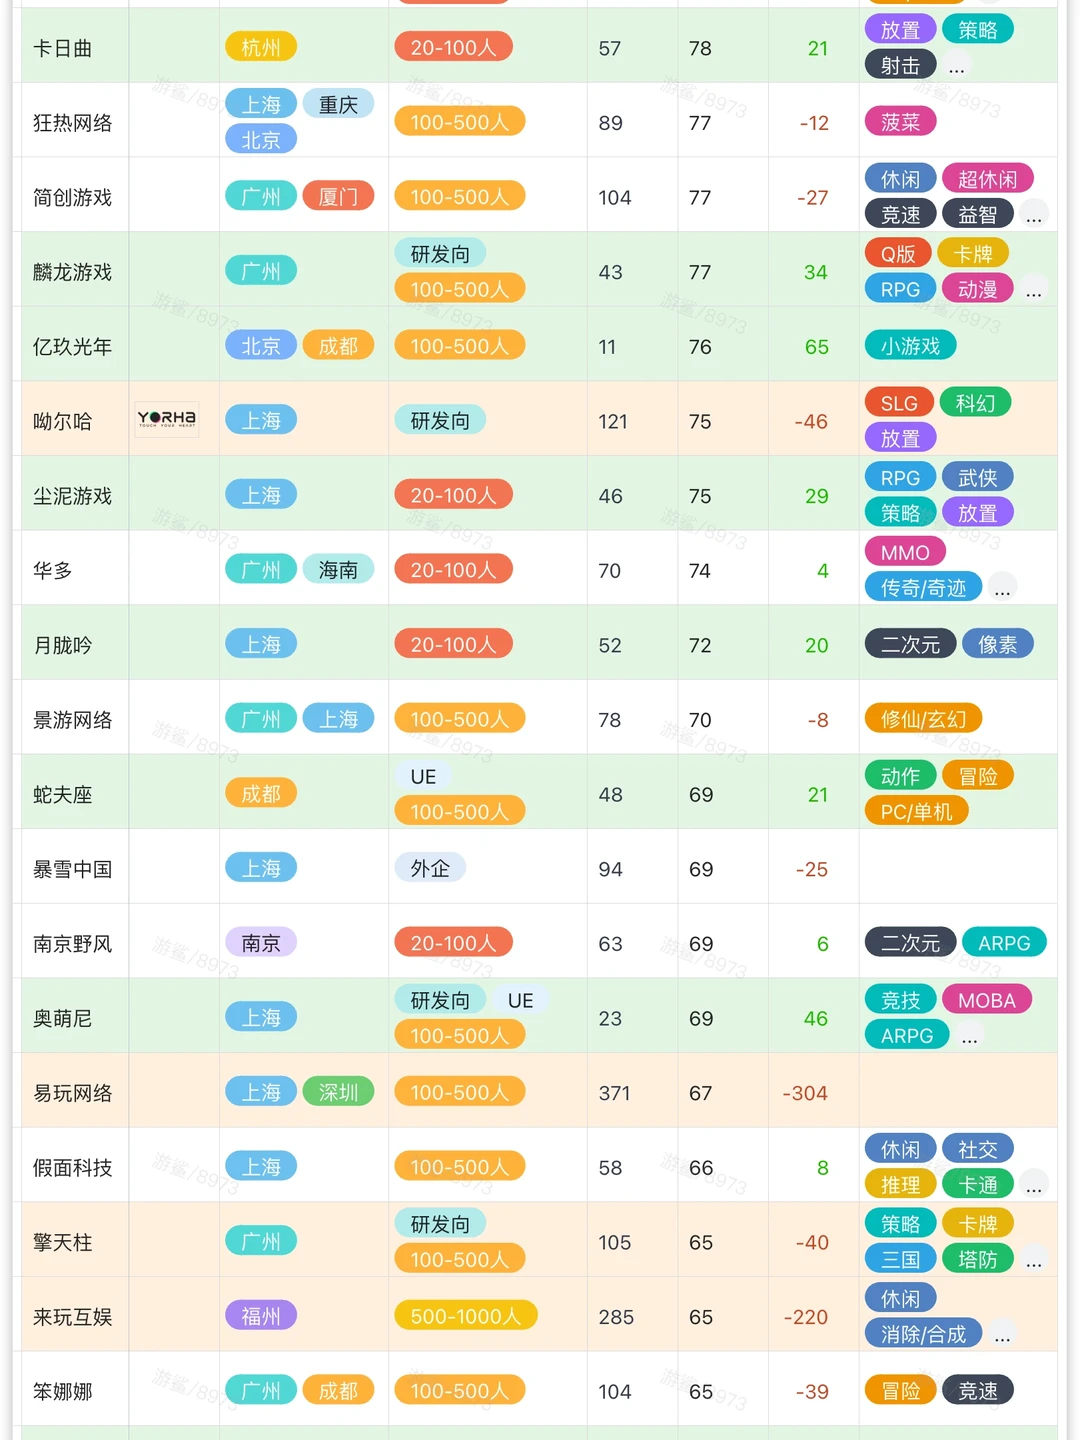
Task: Click the UE tag in 蛇夫座 row
Action: click(x=423, y=777)
